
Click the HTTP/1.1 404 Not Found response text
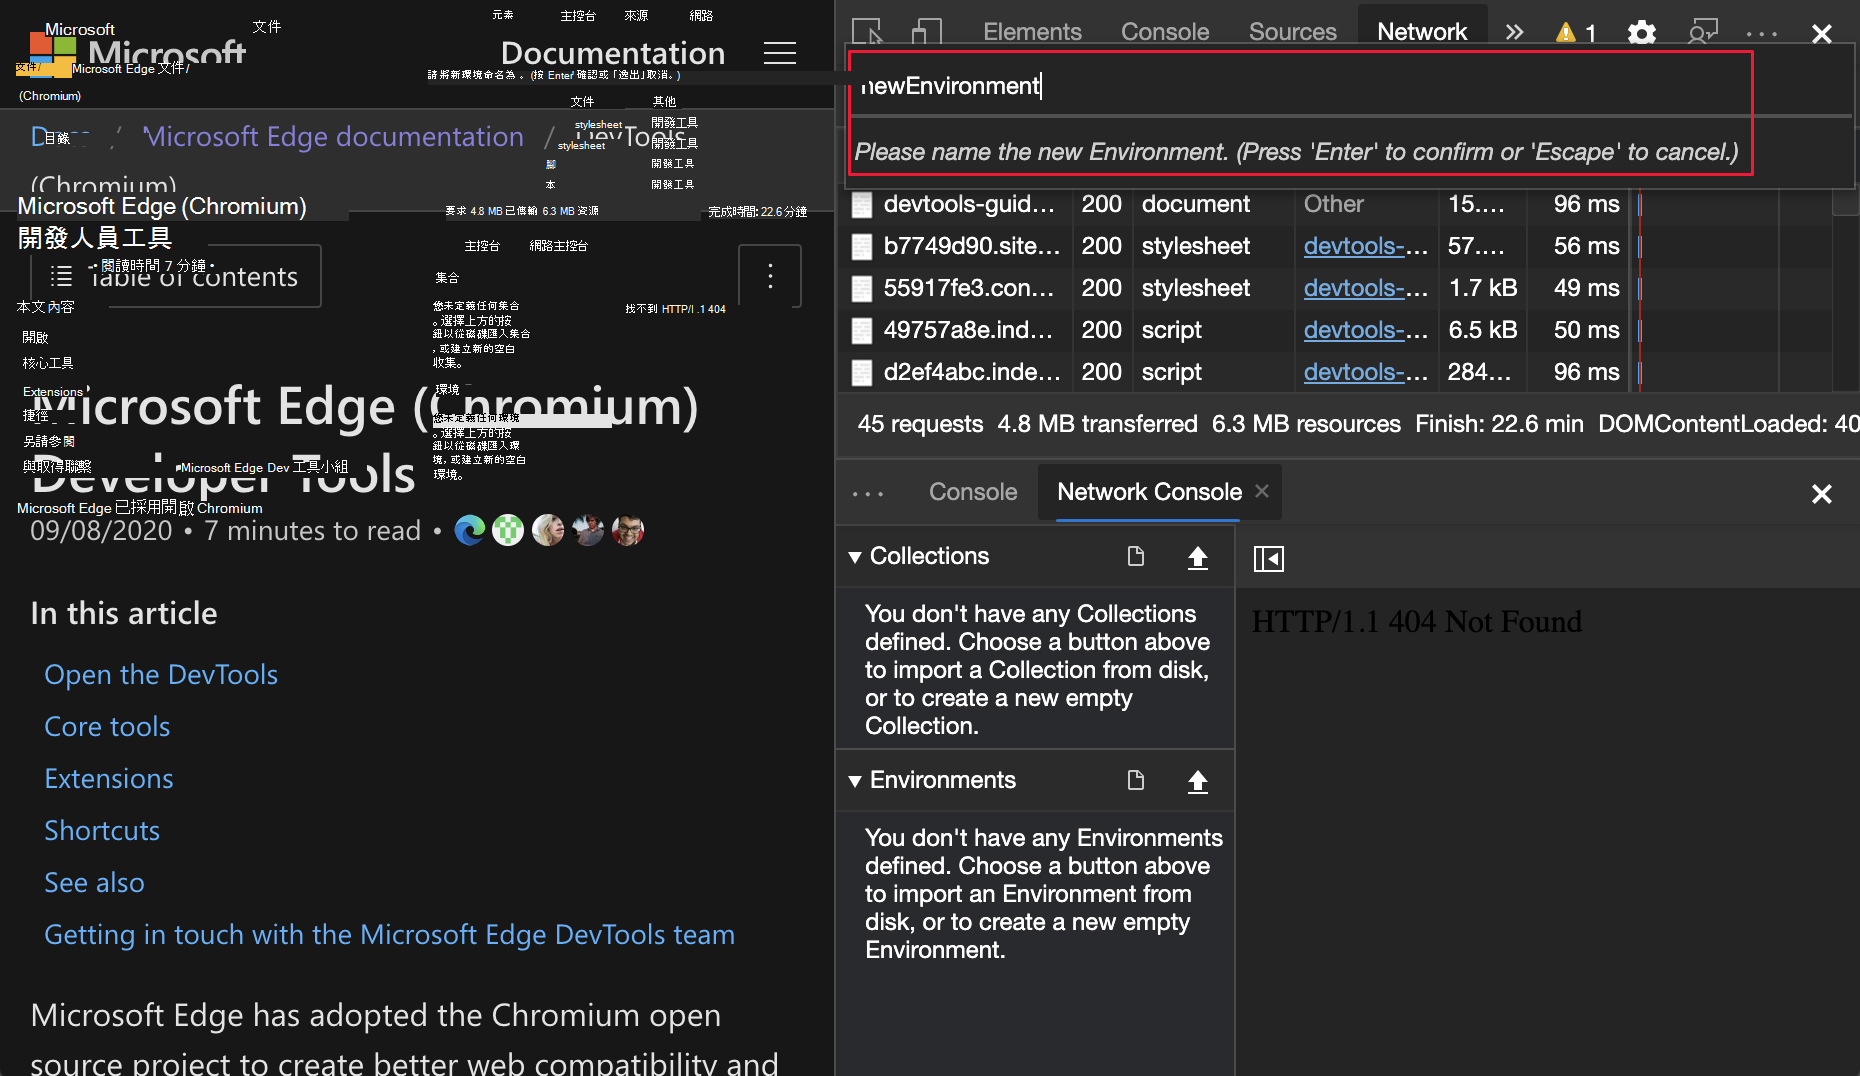click(x=1417, y=622)
